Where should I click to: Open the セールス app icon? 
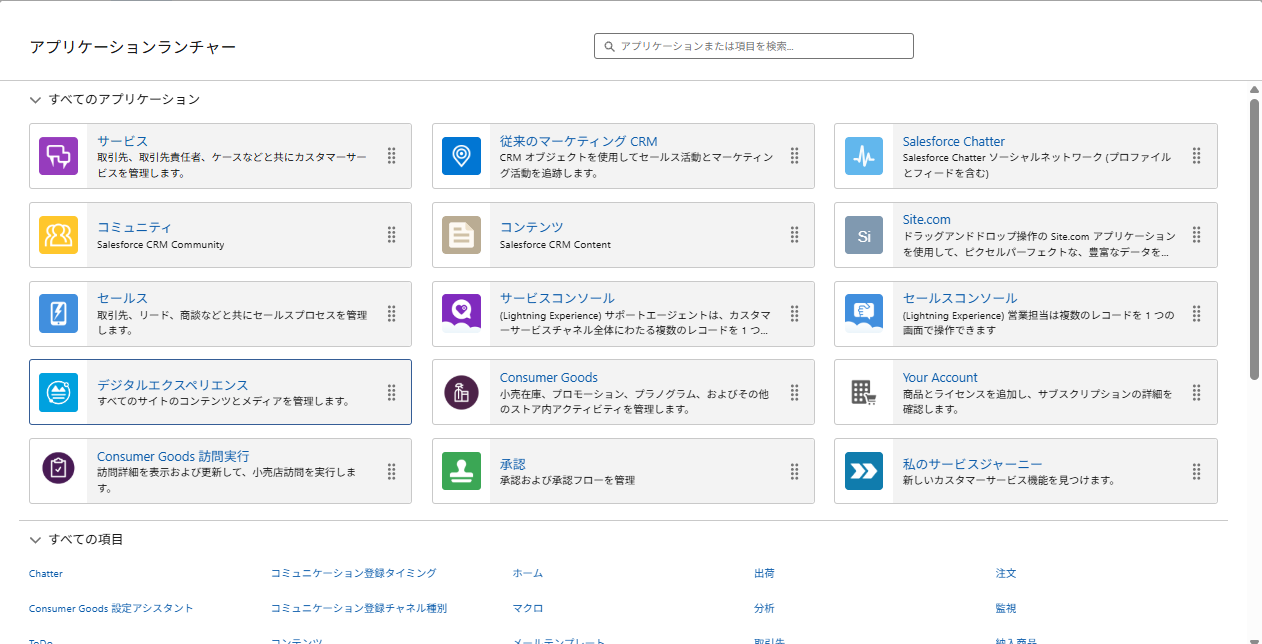[x=58, y=313]
